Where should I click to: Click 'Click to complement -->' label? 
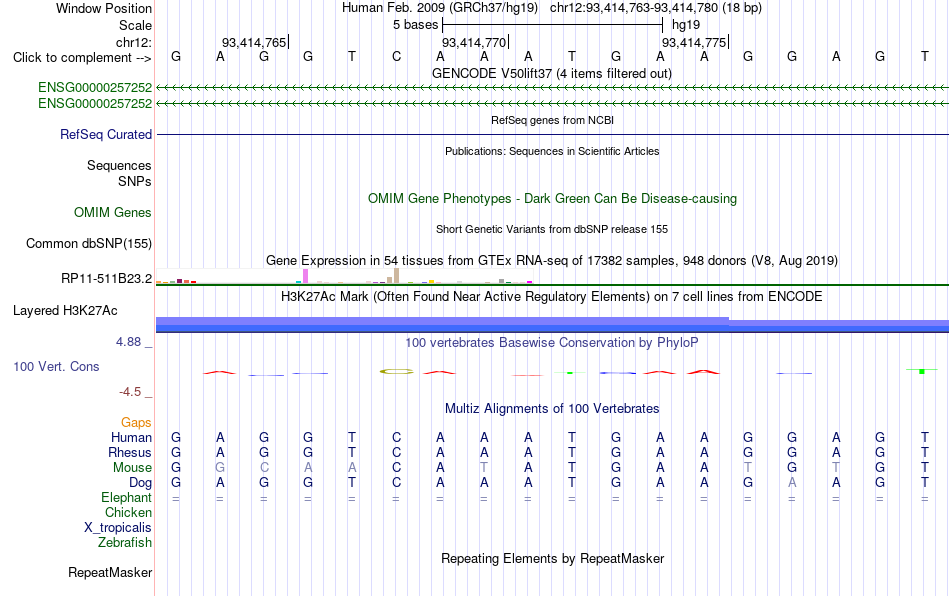(82, 58)
